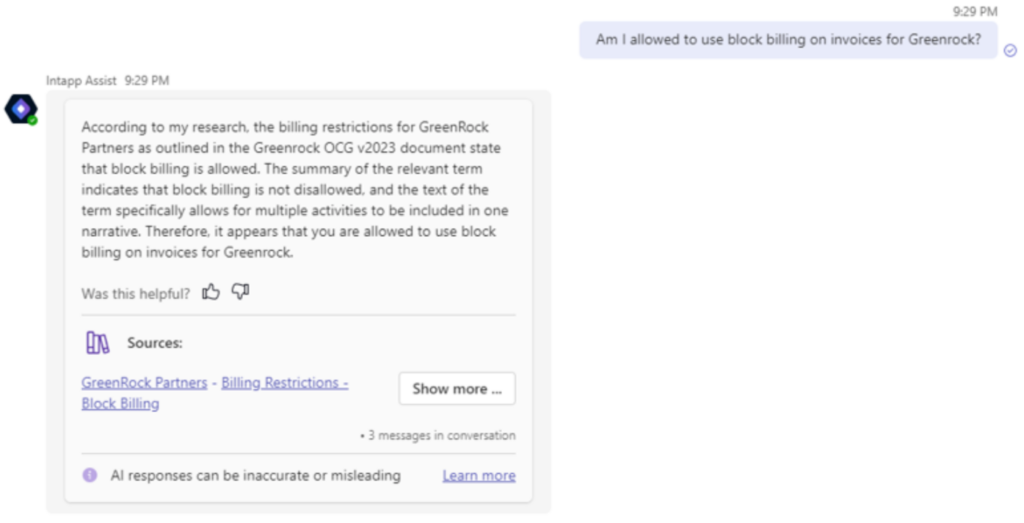Click the purple info icon by AI disclaimer
Screen dimensions: 1024x523
(x=90, y=475)
